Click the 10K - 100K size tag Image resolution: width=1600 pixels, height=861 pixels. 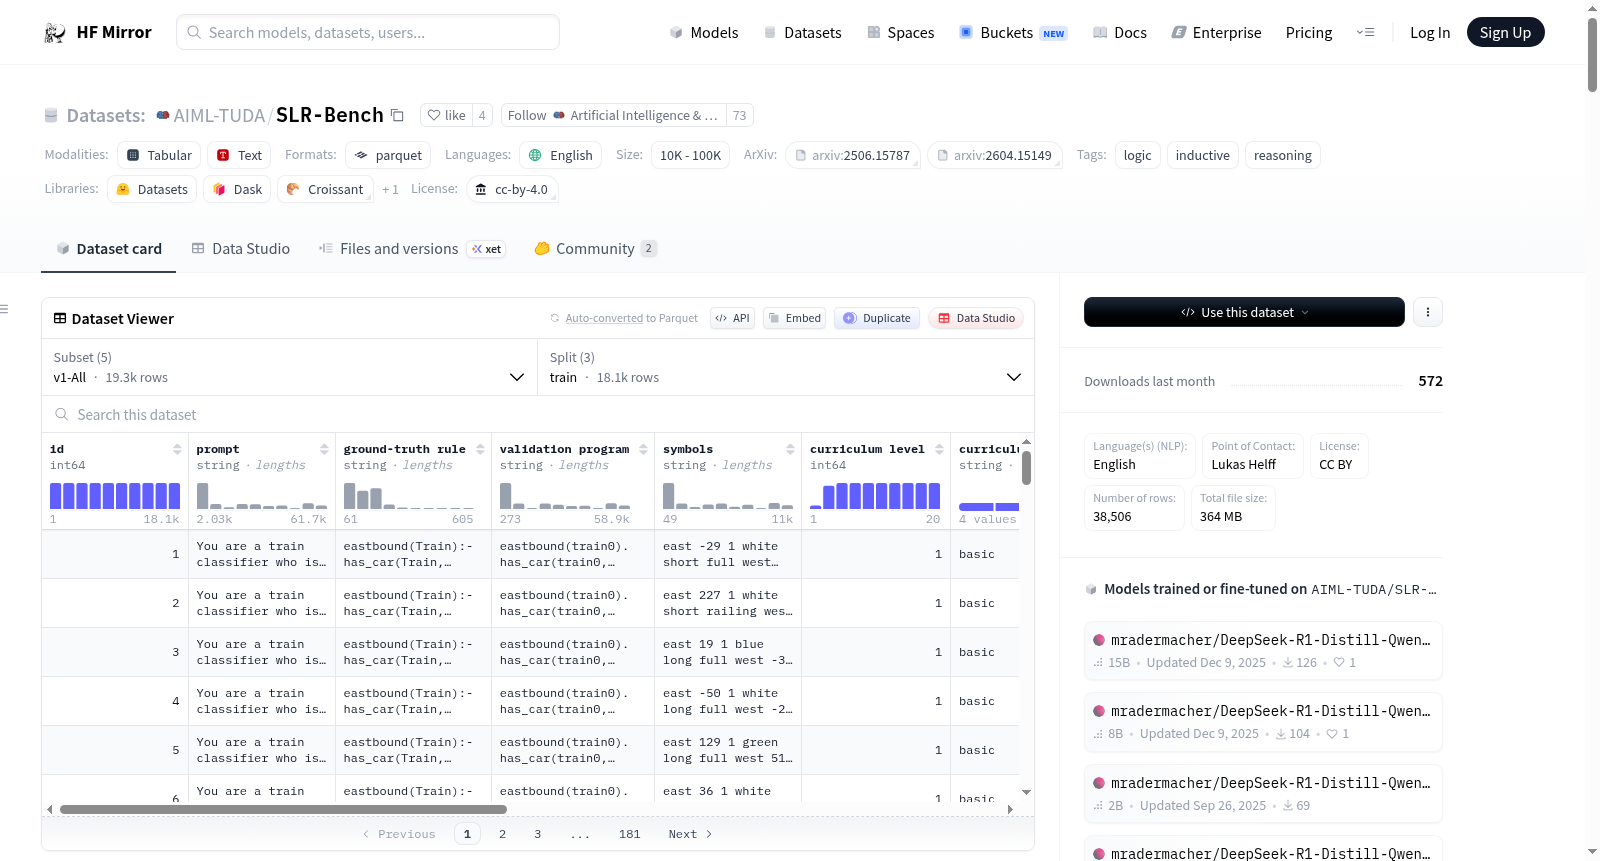pos(690,155)
